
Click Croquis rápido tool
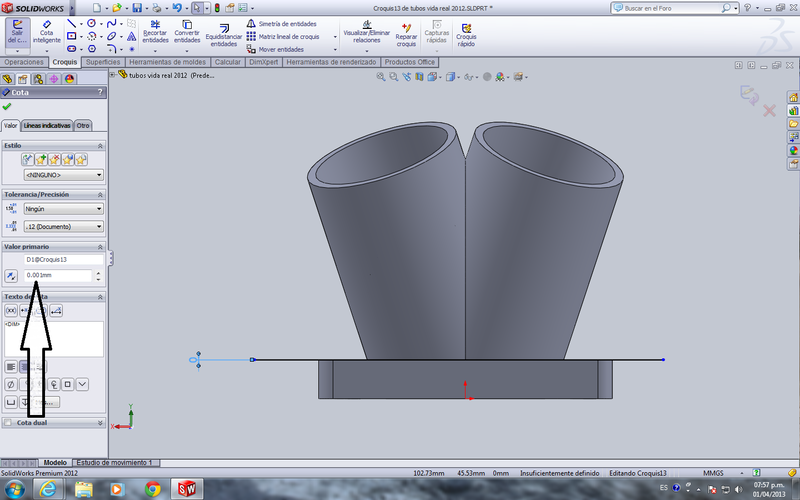click(x=466, y=35)
